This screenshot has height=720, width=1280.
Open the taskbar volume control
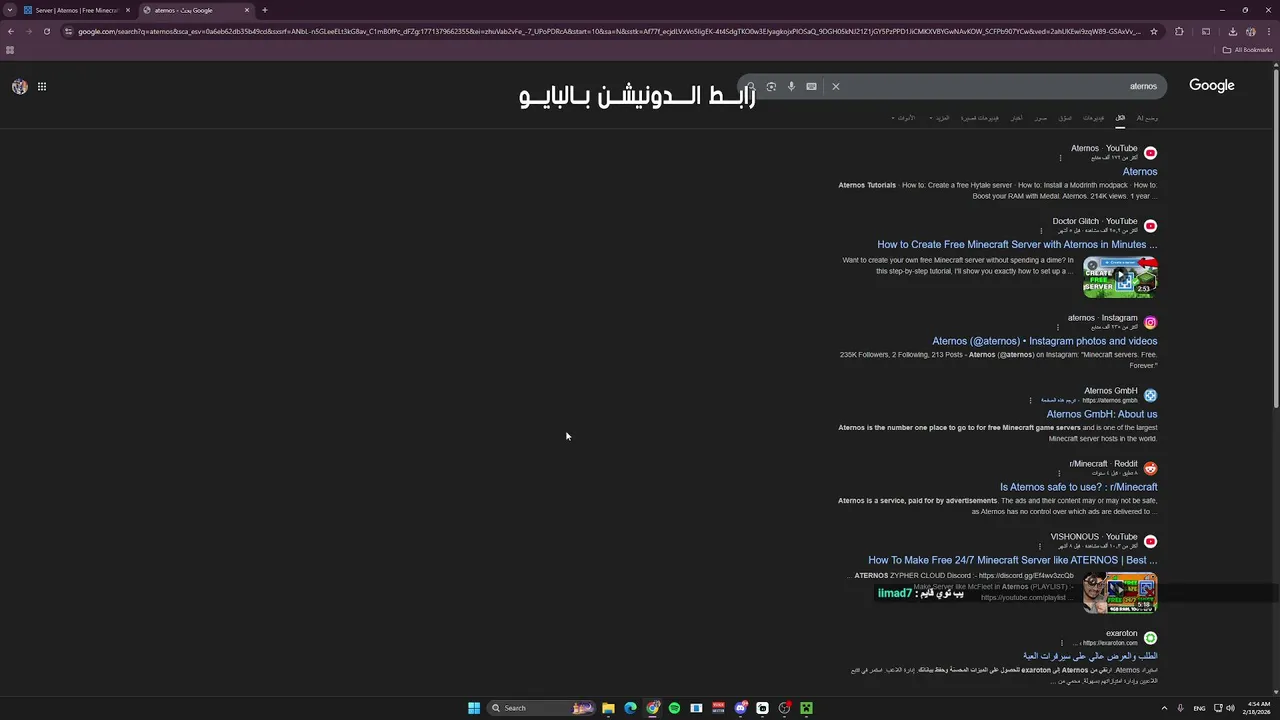(1230, 708)
